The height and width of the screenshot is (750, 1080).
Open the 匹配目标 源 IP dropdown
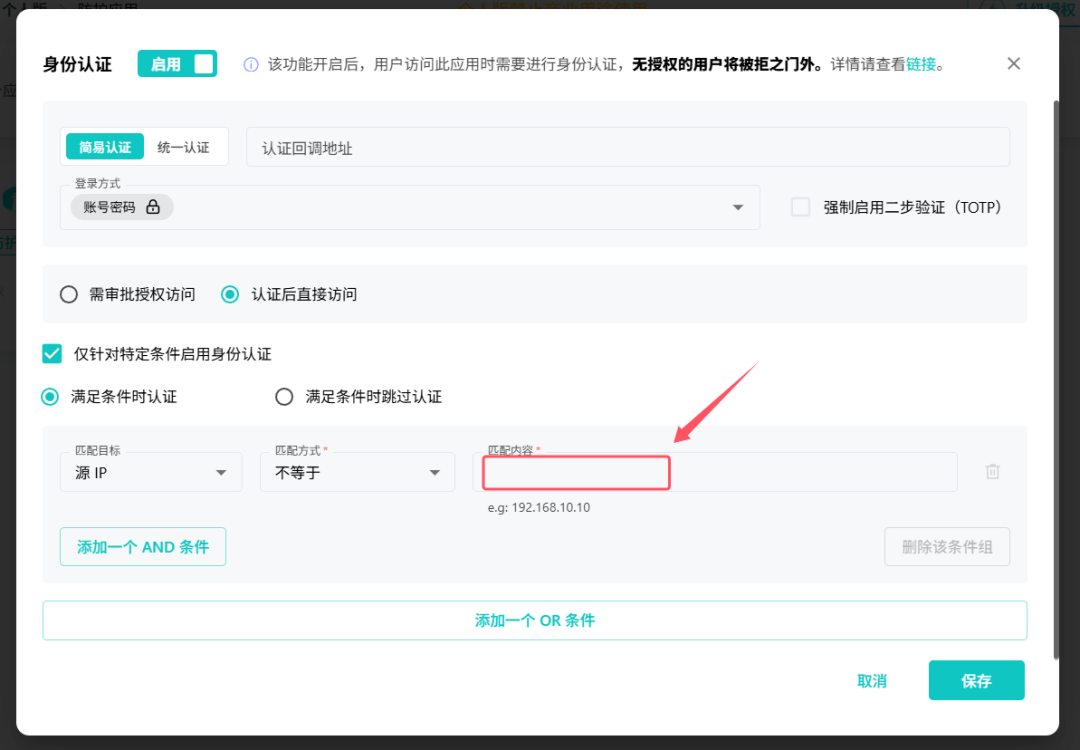pyautogui.click(x=151, y=472)
